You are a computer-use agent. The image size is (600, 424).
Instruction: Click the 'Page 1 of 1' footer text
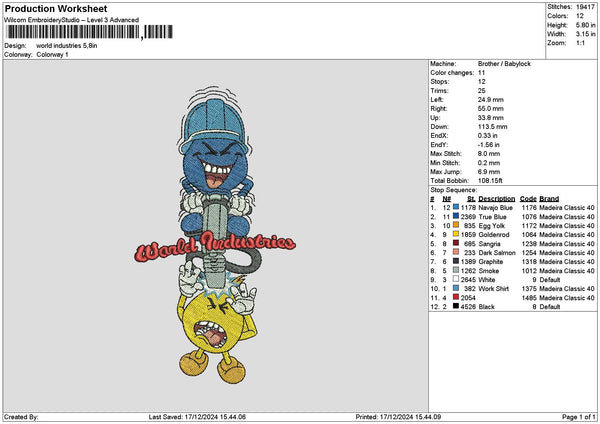point(579,417)
